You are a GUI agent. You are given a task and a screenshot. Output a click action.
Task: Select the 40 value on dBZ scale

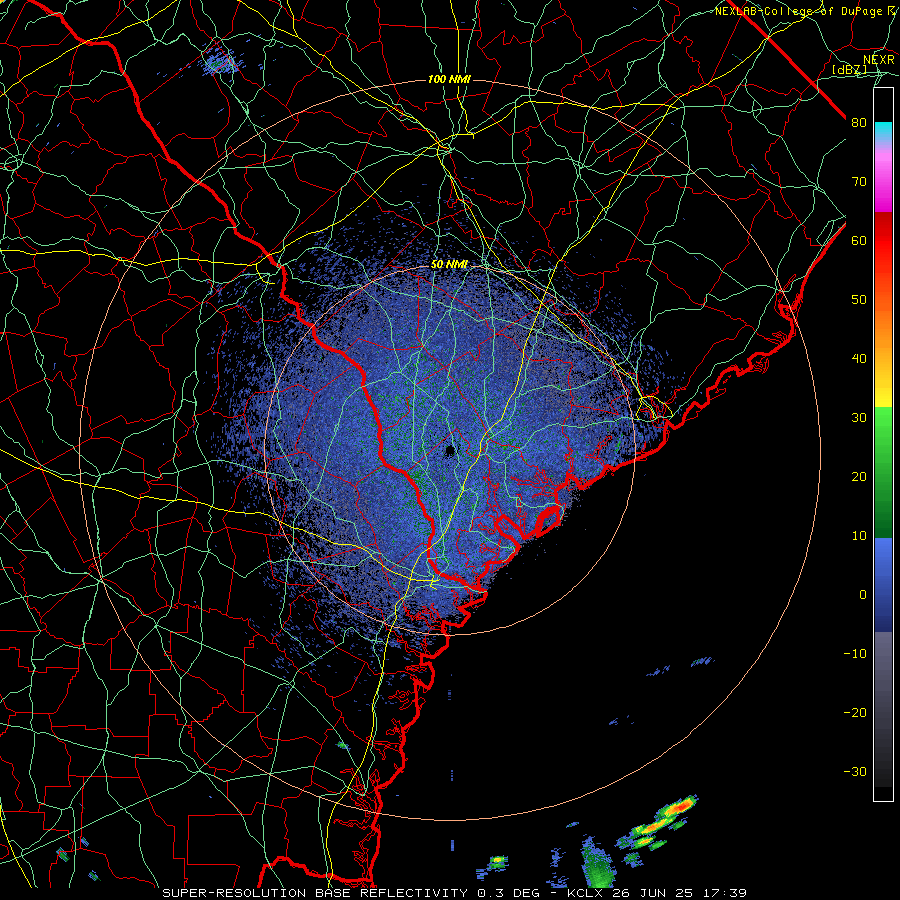[x=859, y=359]
